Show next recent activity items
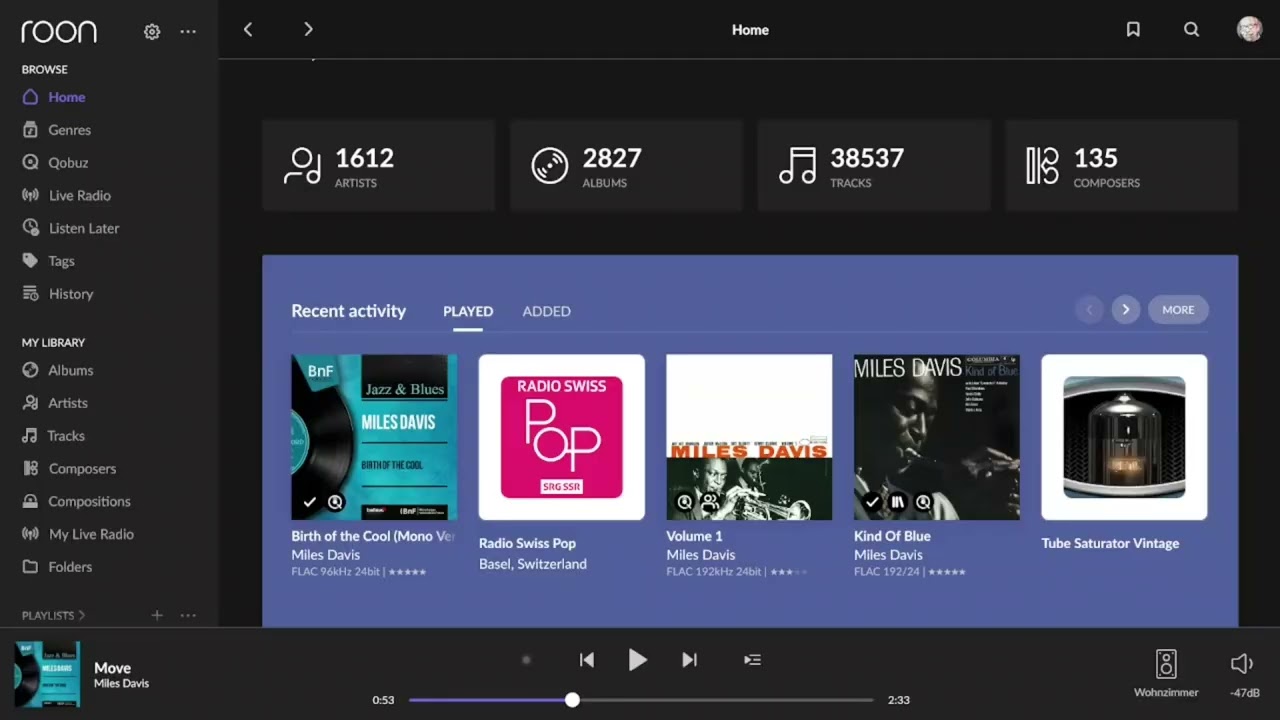The image size is (1280, 720). (1126, 310)
